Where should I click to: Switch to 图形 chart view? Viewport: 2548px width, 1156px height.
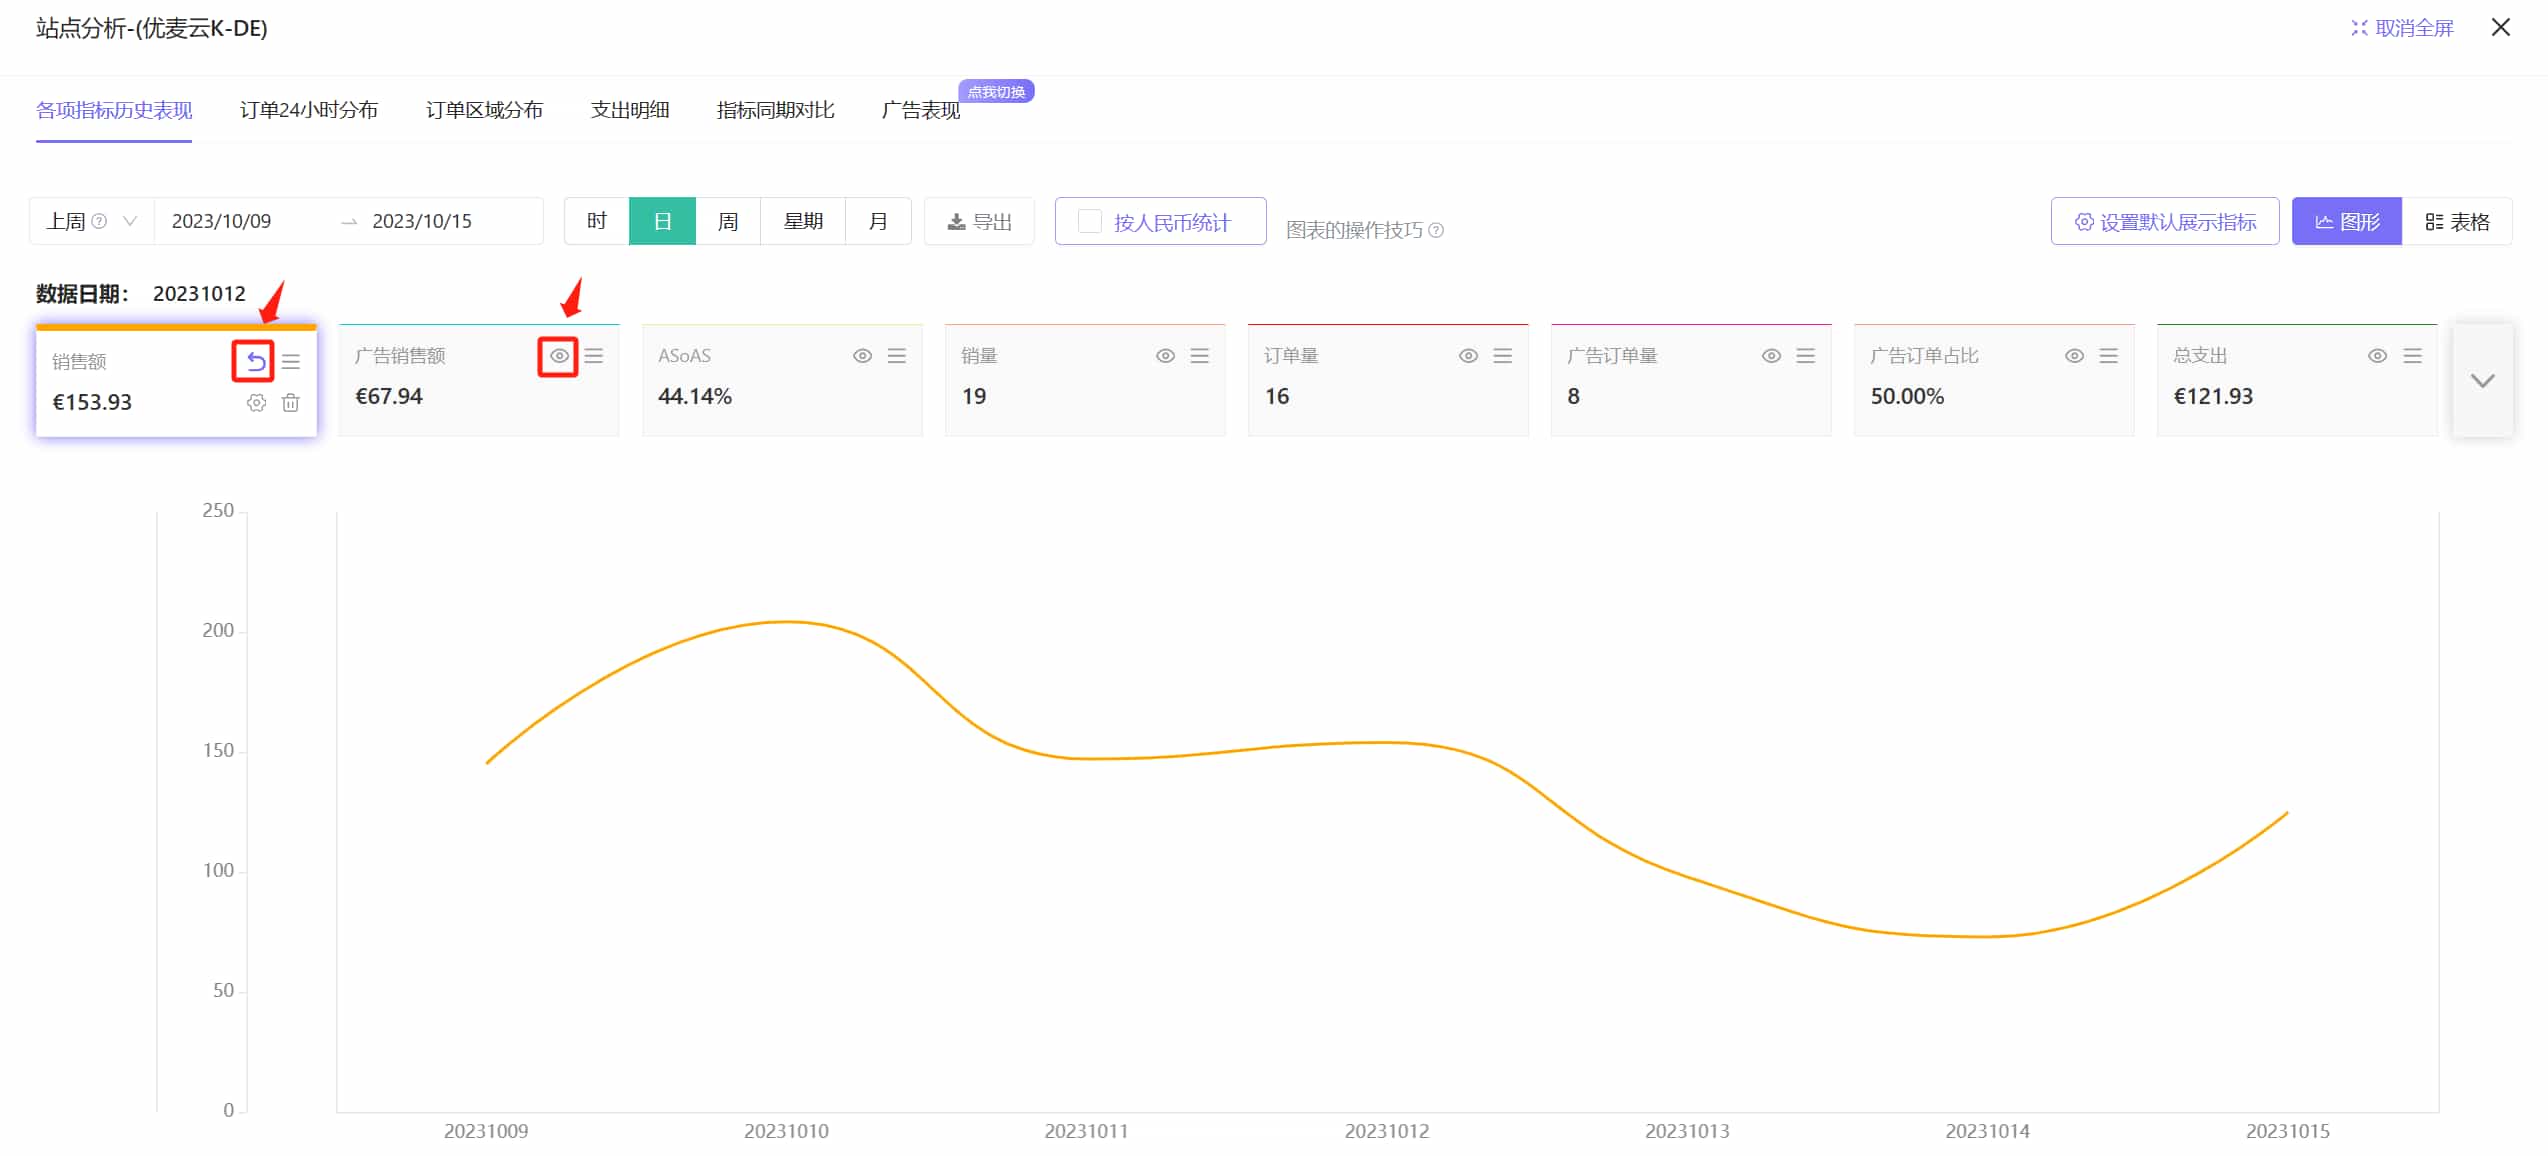pos(2347,221)
